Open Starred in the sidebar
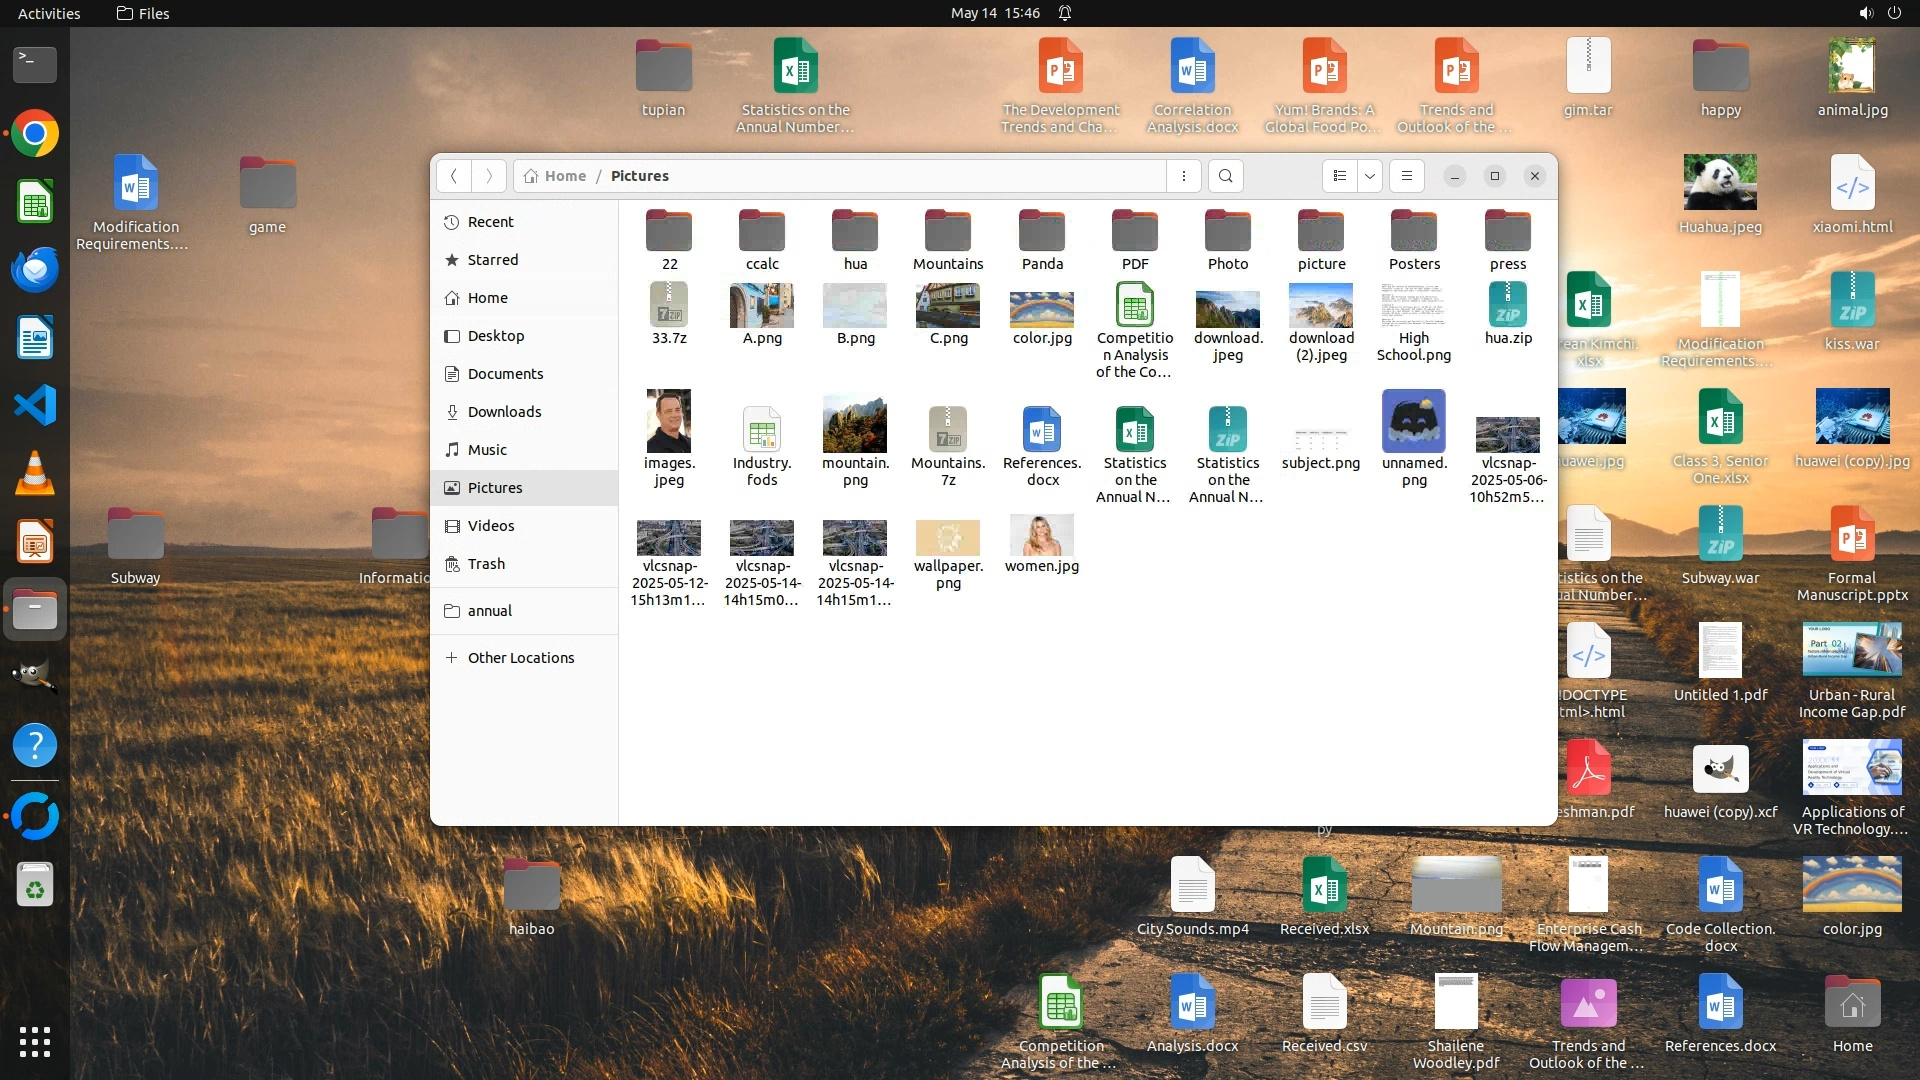1920x1080 pixels. pyautogui.click(x=493, y=260)
